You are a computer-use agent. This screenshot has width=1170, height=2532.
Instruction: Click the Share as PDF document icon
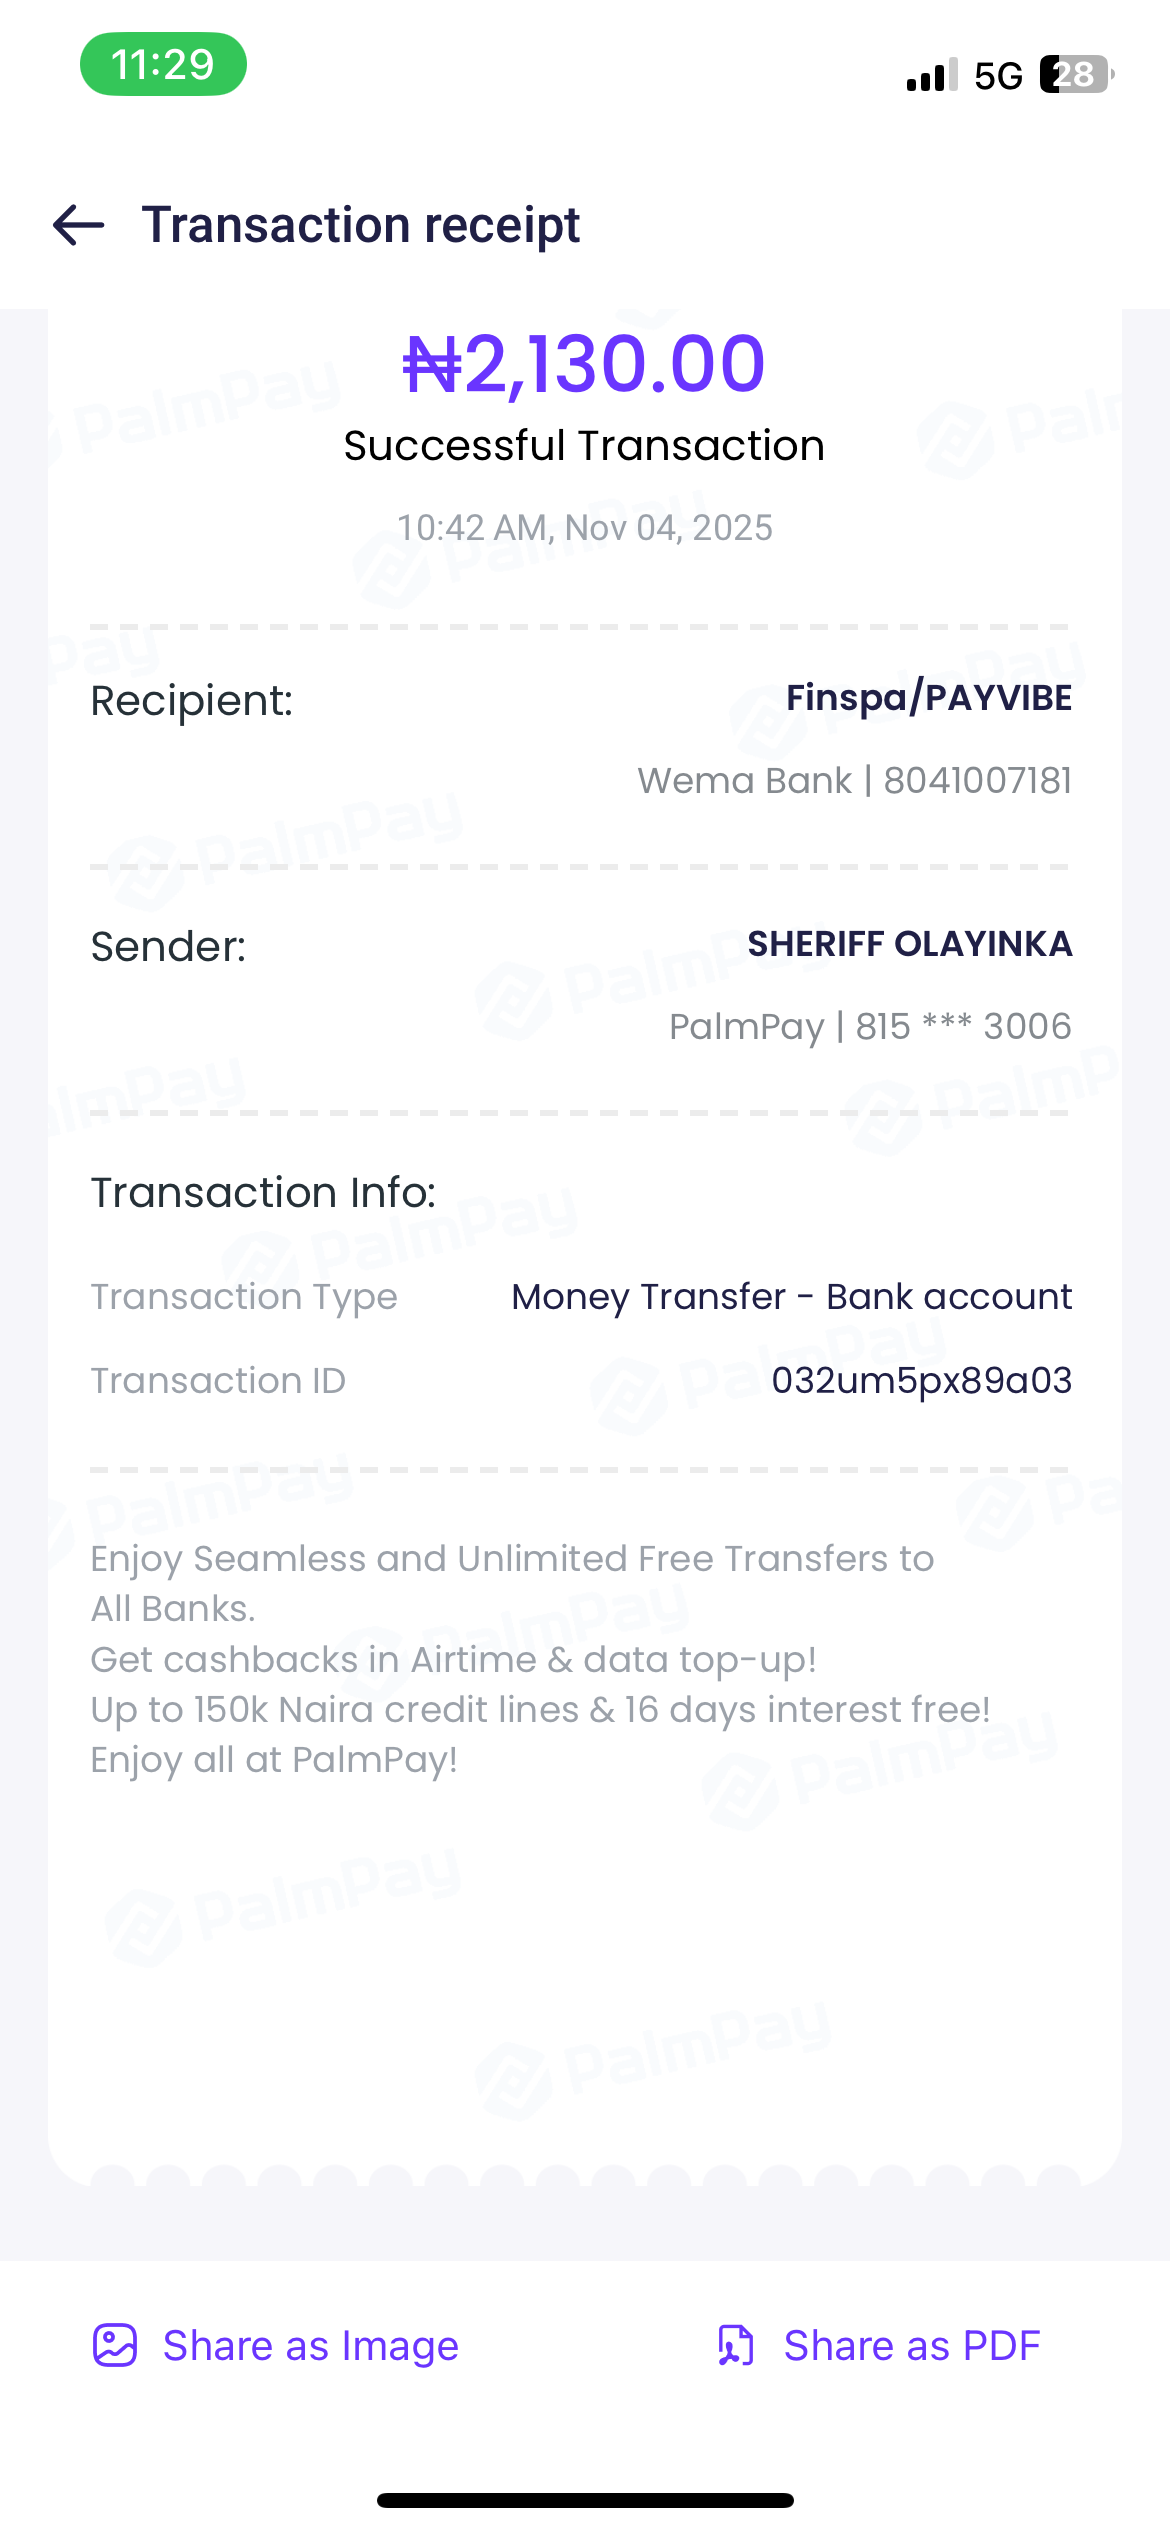736,2345
